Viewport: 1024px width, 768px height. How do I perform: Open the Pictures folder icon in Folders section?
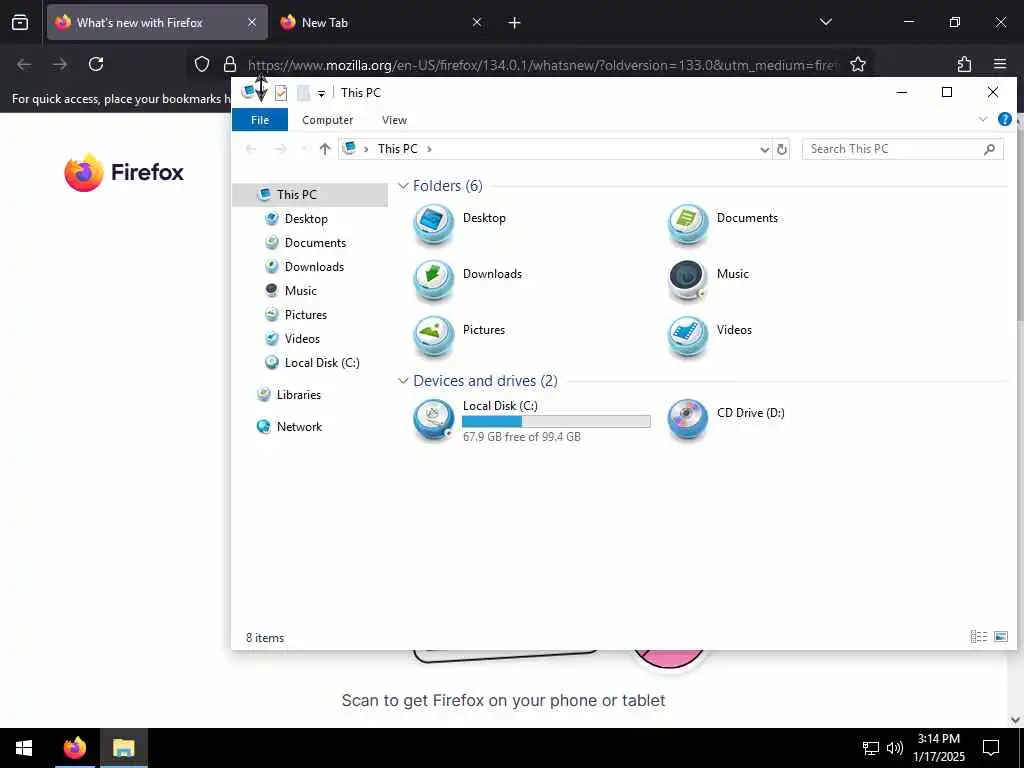(x=434, y=336)
